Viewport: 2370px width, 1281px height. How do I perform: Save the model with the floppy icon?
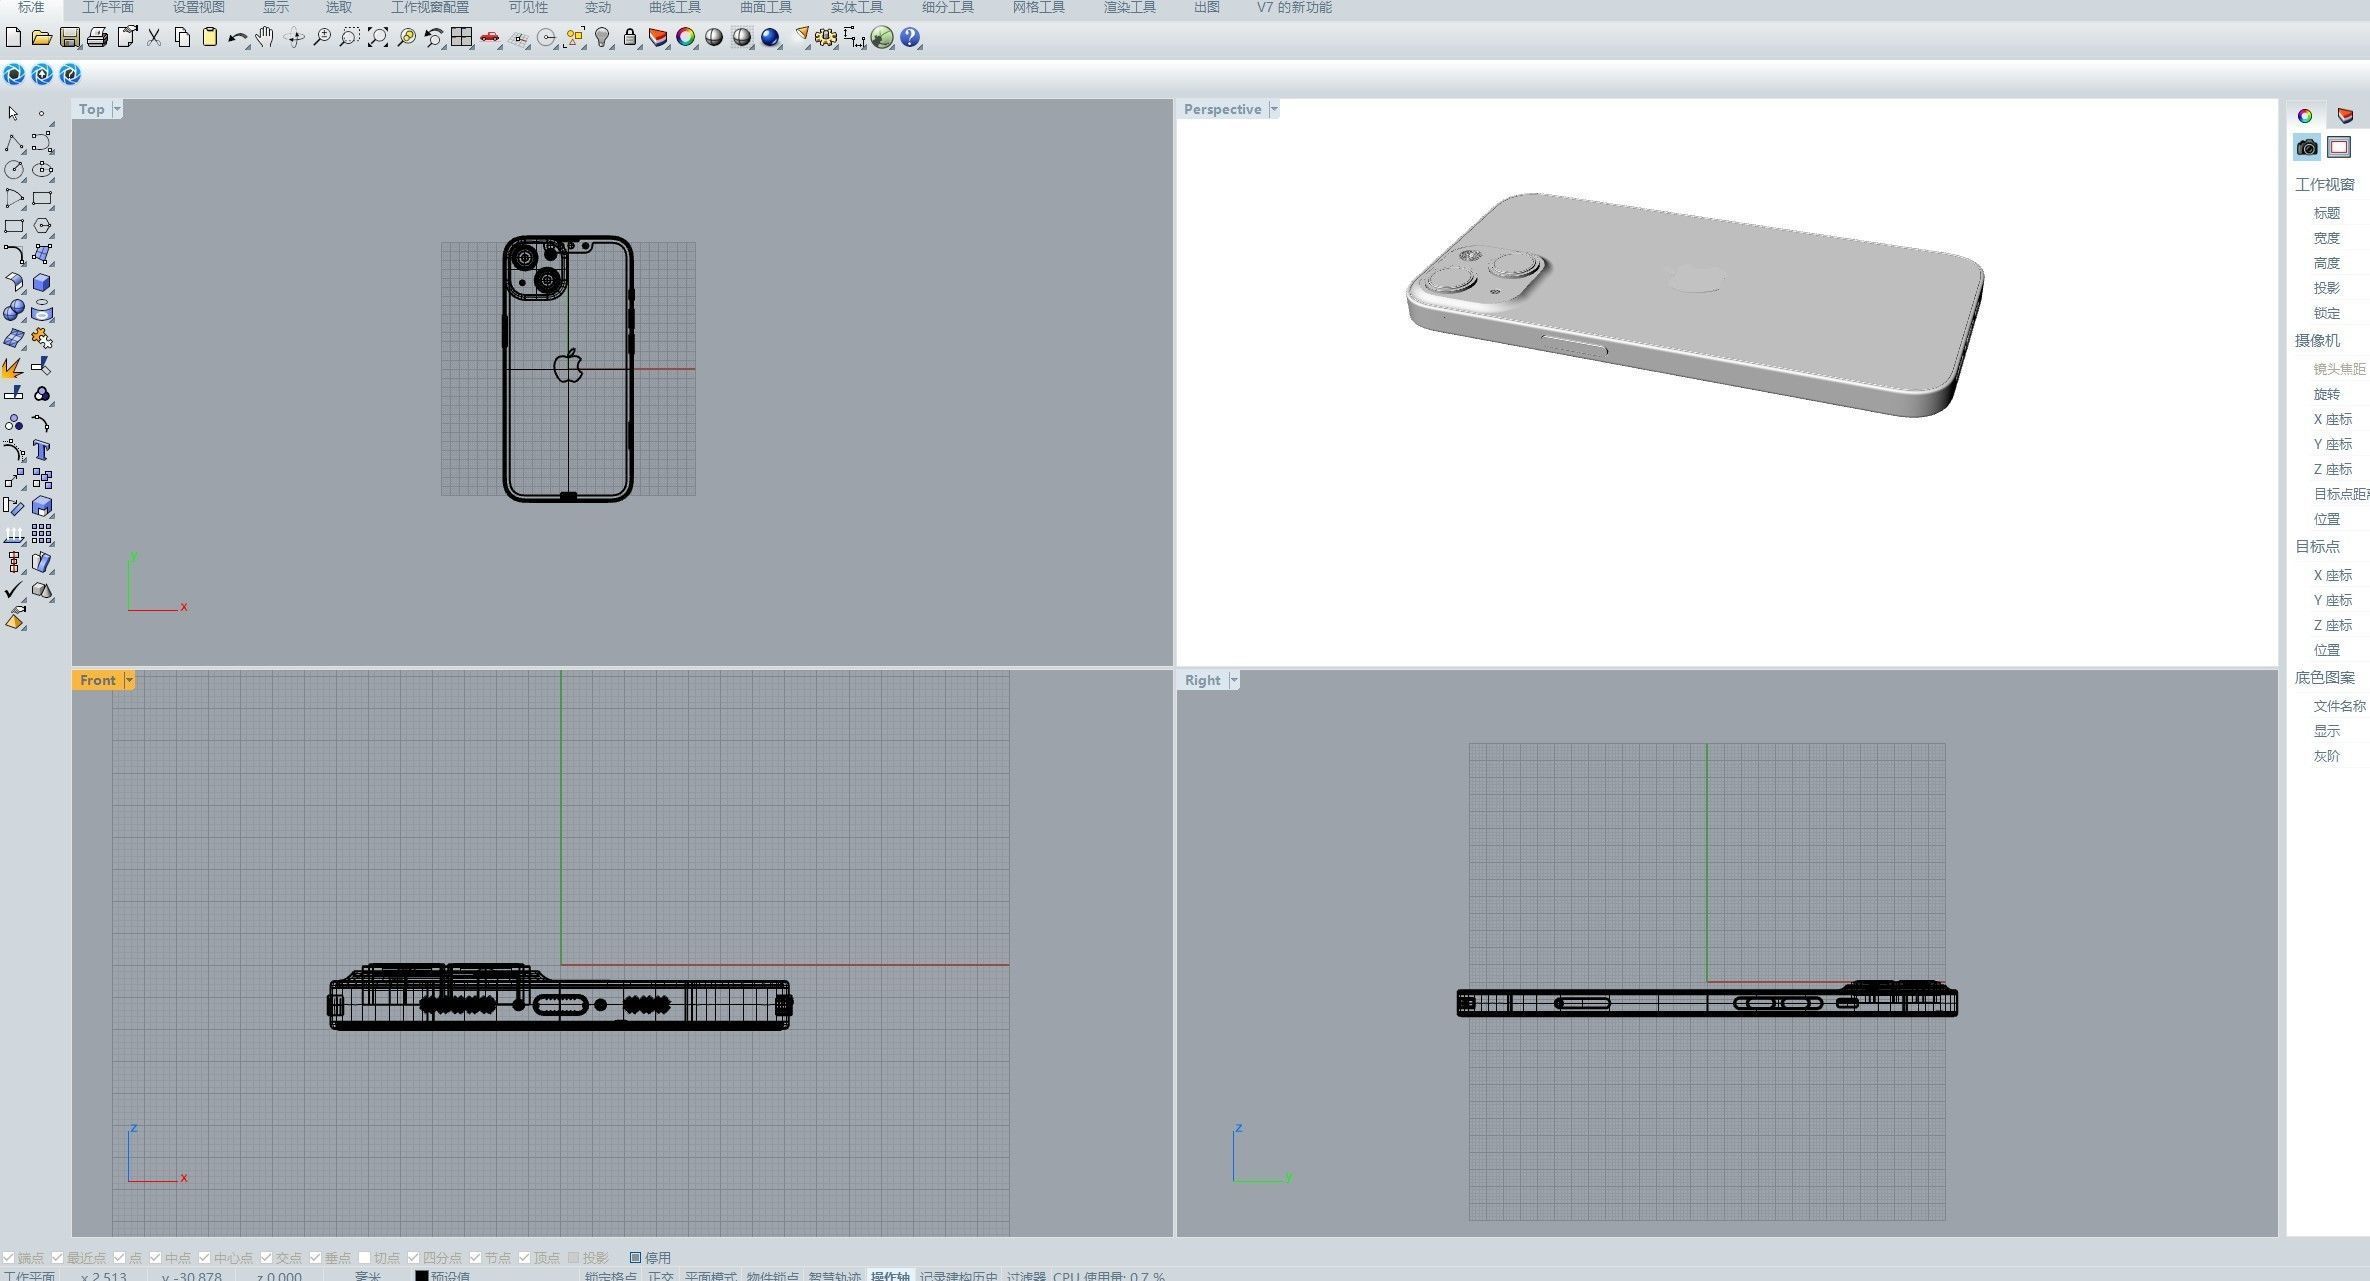(x=69, y=38)
